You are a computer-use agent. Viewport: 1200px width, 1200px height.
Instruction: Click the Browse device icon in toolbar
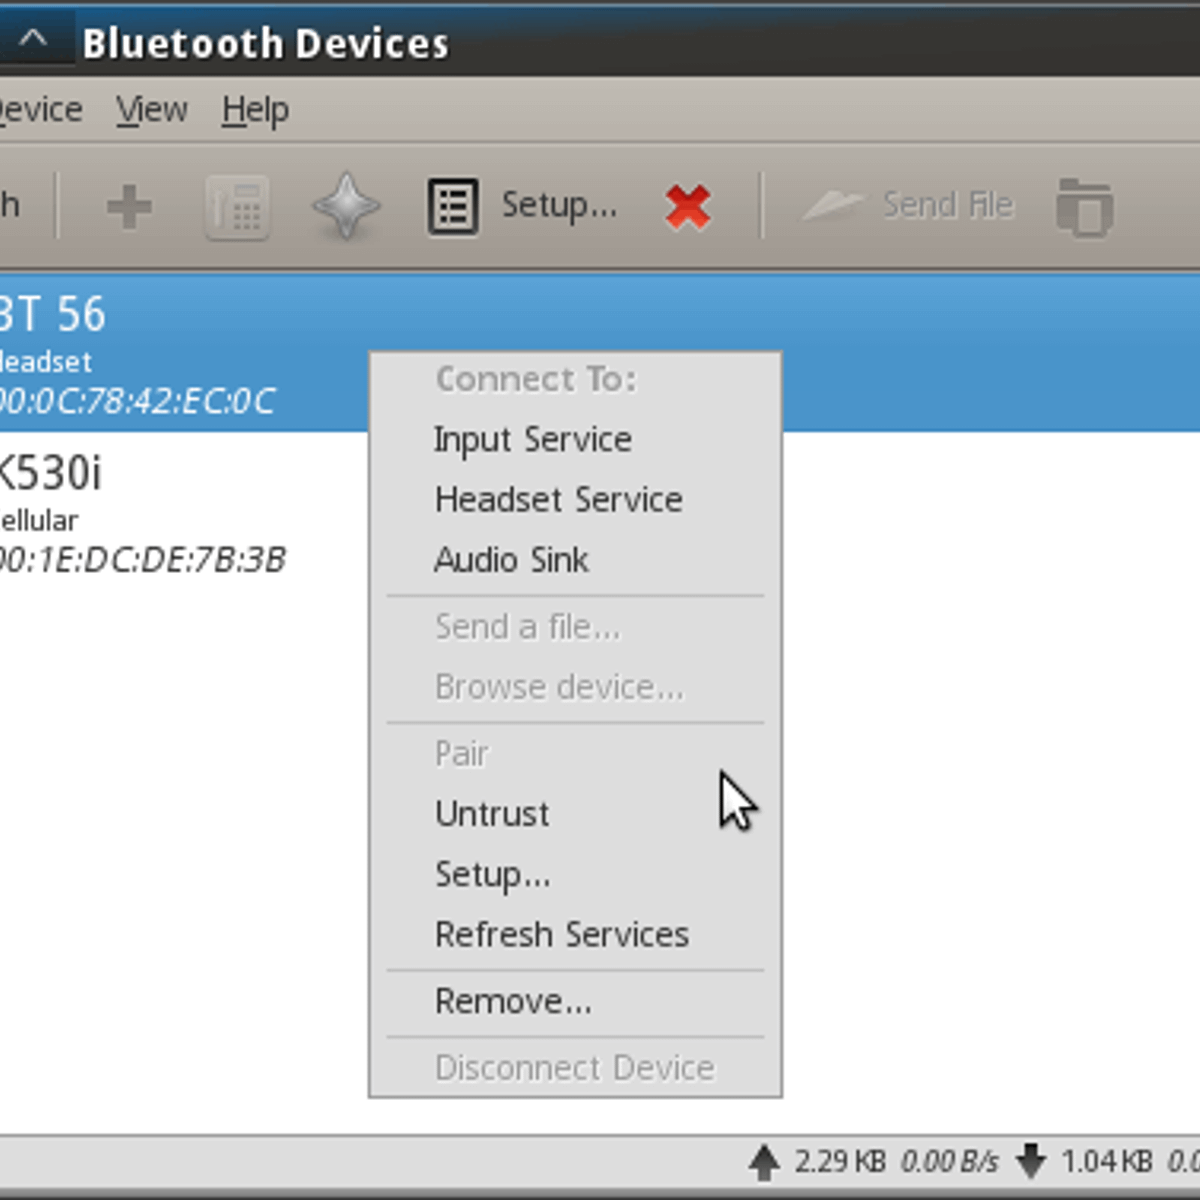1084,207
